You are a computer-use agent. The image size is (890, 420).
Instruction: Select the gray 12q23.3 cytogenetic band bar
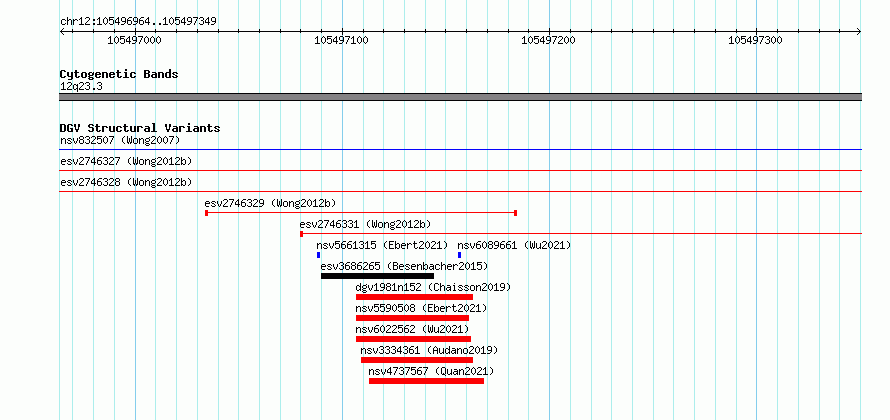point(460,97)
